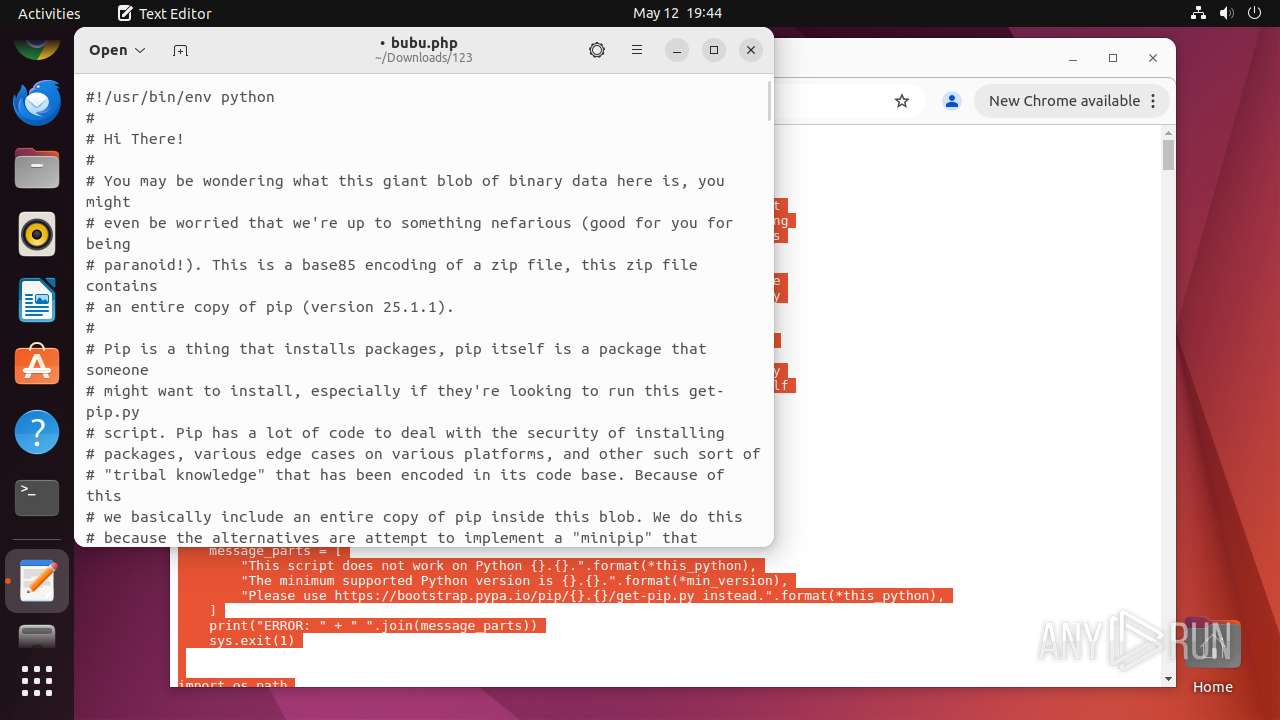Maximize the Text Editor window

point(714,50)
